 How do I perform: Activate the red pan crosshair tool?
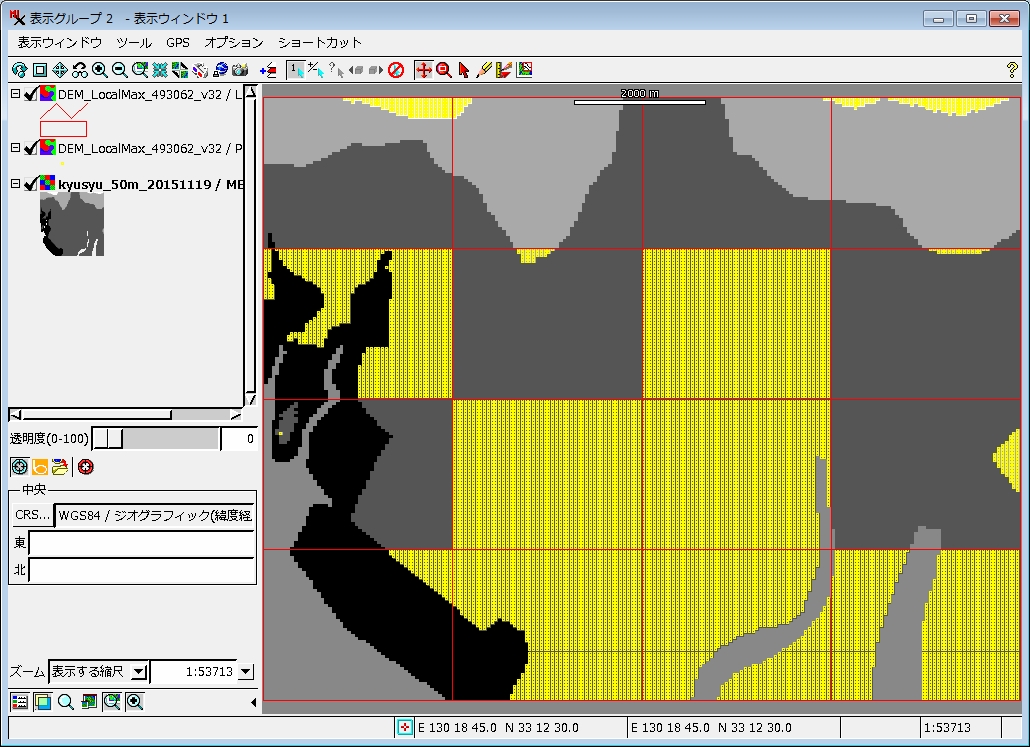tap(424, 70)
